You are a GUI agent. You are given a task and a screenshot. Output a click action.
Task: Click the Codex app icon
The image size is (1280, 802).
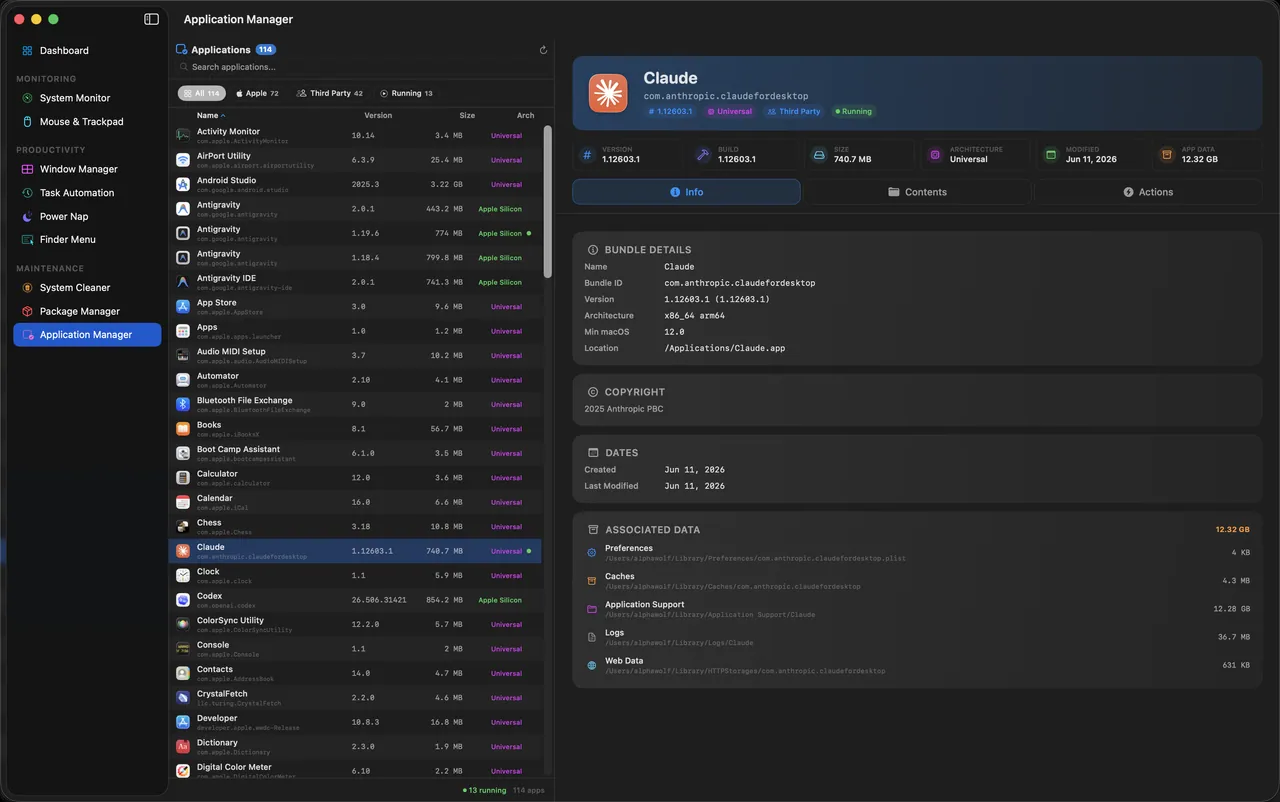tap(183, 600)
